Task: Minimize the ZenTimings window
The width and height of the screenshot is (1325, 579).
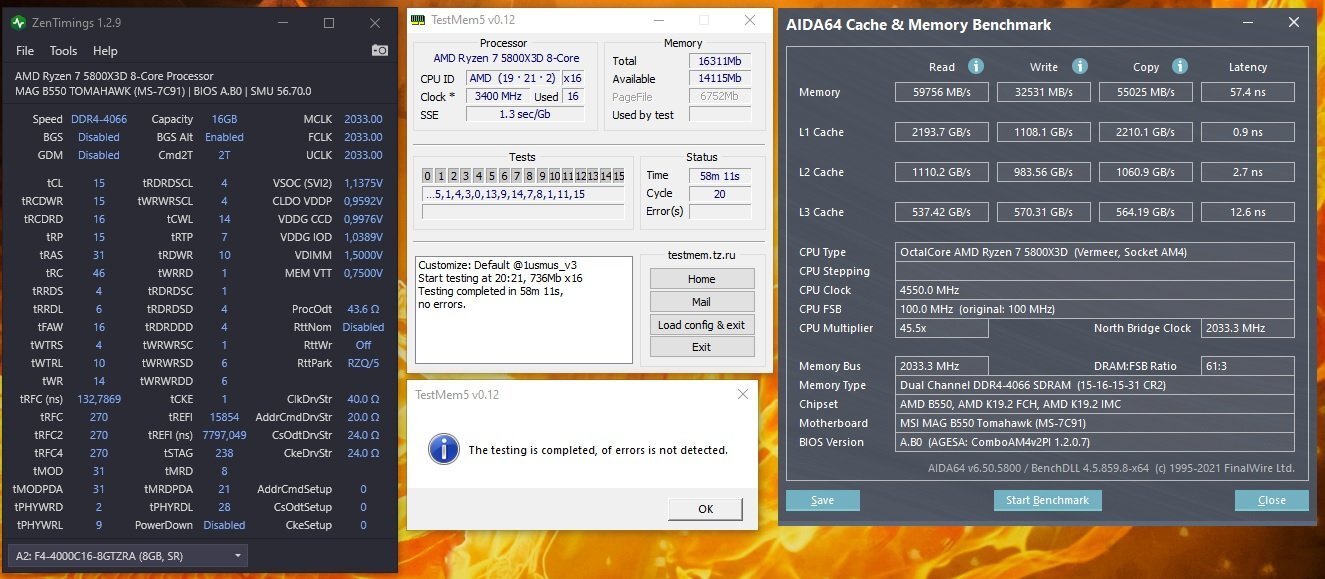Action: click(282, 22)
